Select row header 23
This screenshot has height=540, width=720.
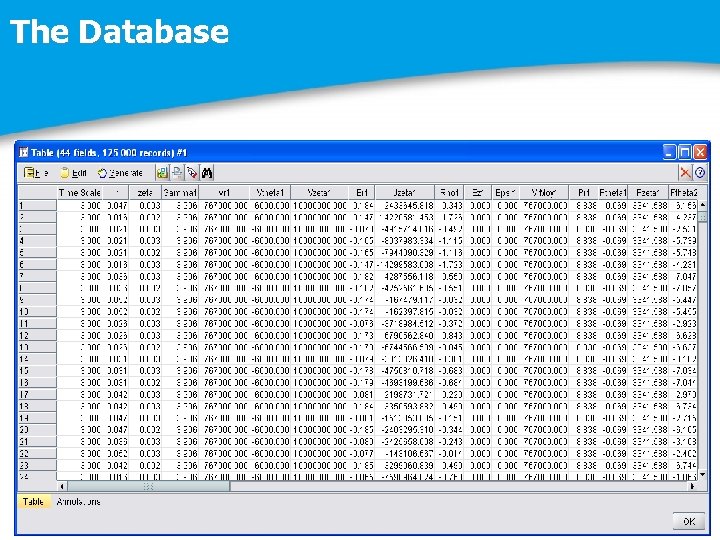(37, 465)
